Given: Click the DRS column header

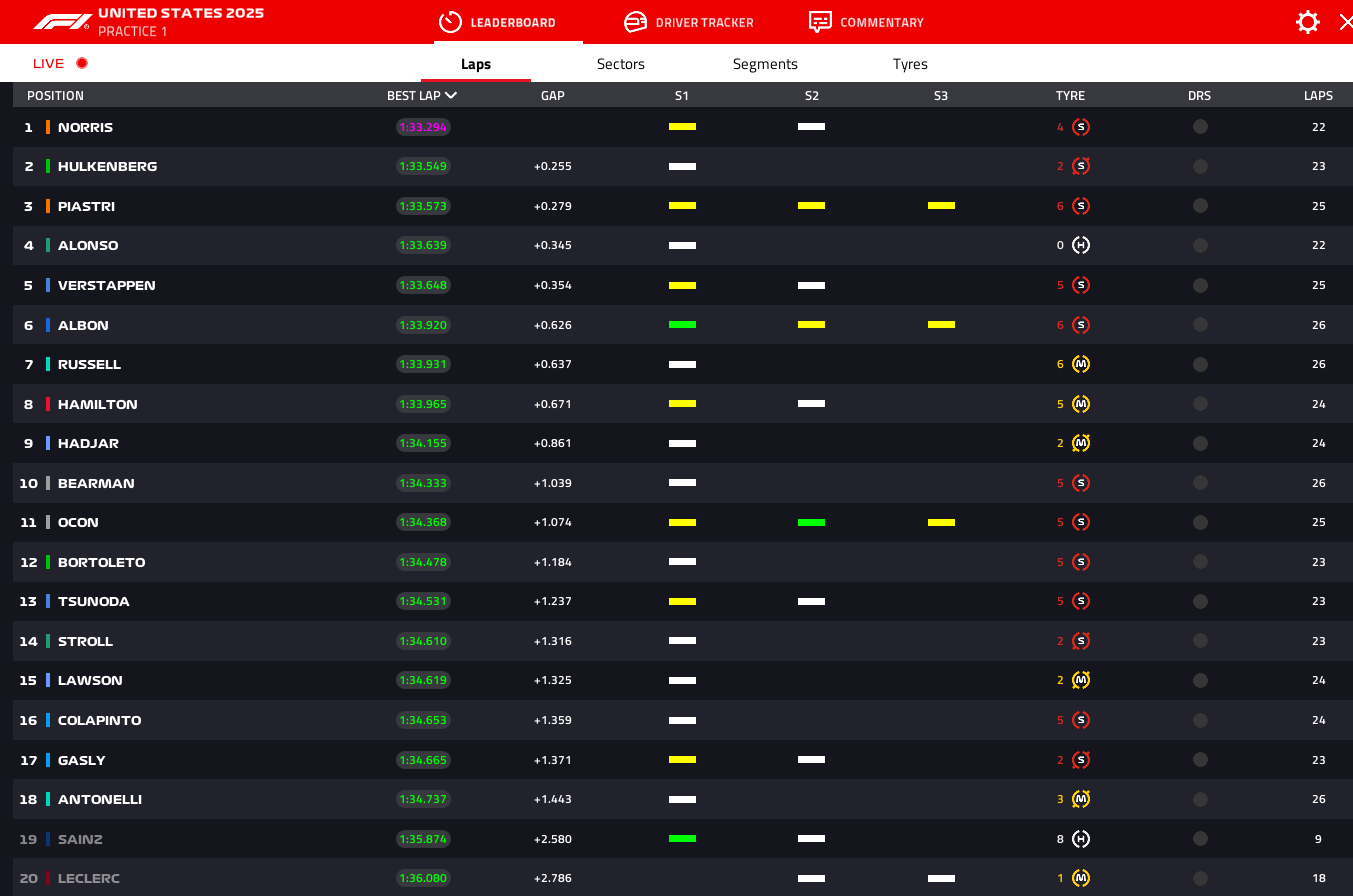Looking at the screenshot, I should (x=1199, y=96).
